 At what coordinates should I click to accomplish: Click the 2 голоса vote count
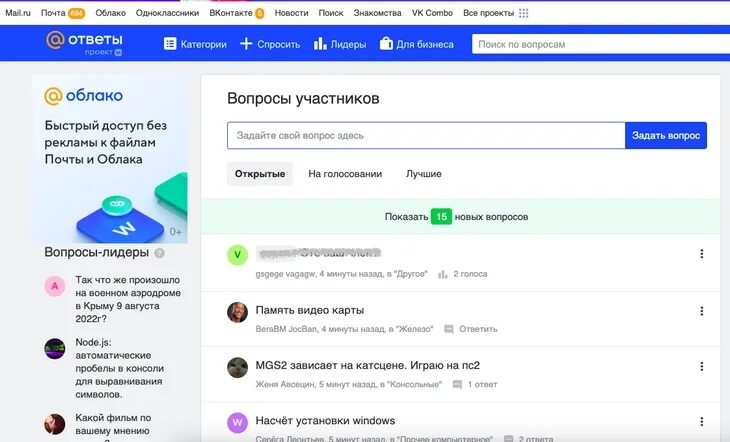(470, 274)
